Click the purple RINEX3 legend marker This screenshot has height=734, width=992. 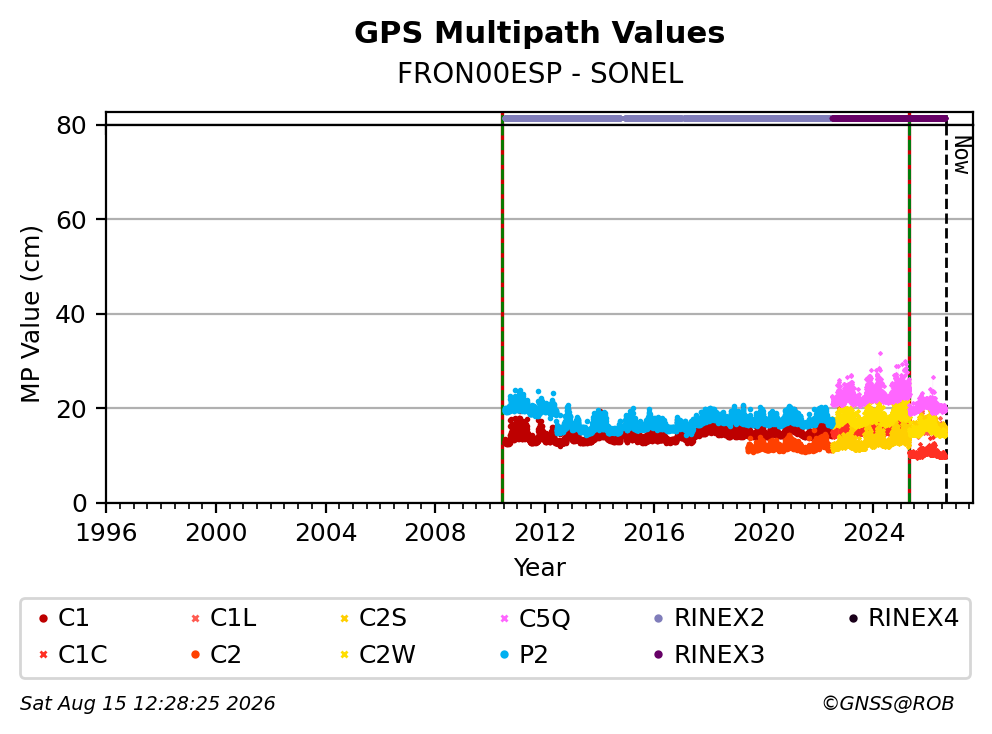point(659,655)
